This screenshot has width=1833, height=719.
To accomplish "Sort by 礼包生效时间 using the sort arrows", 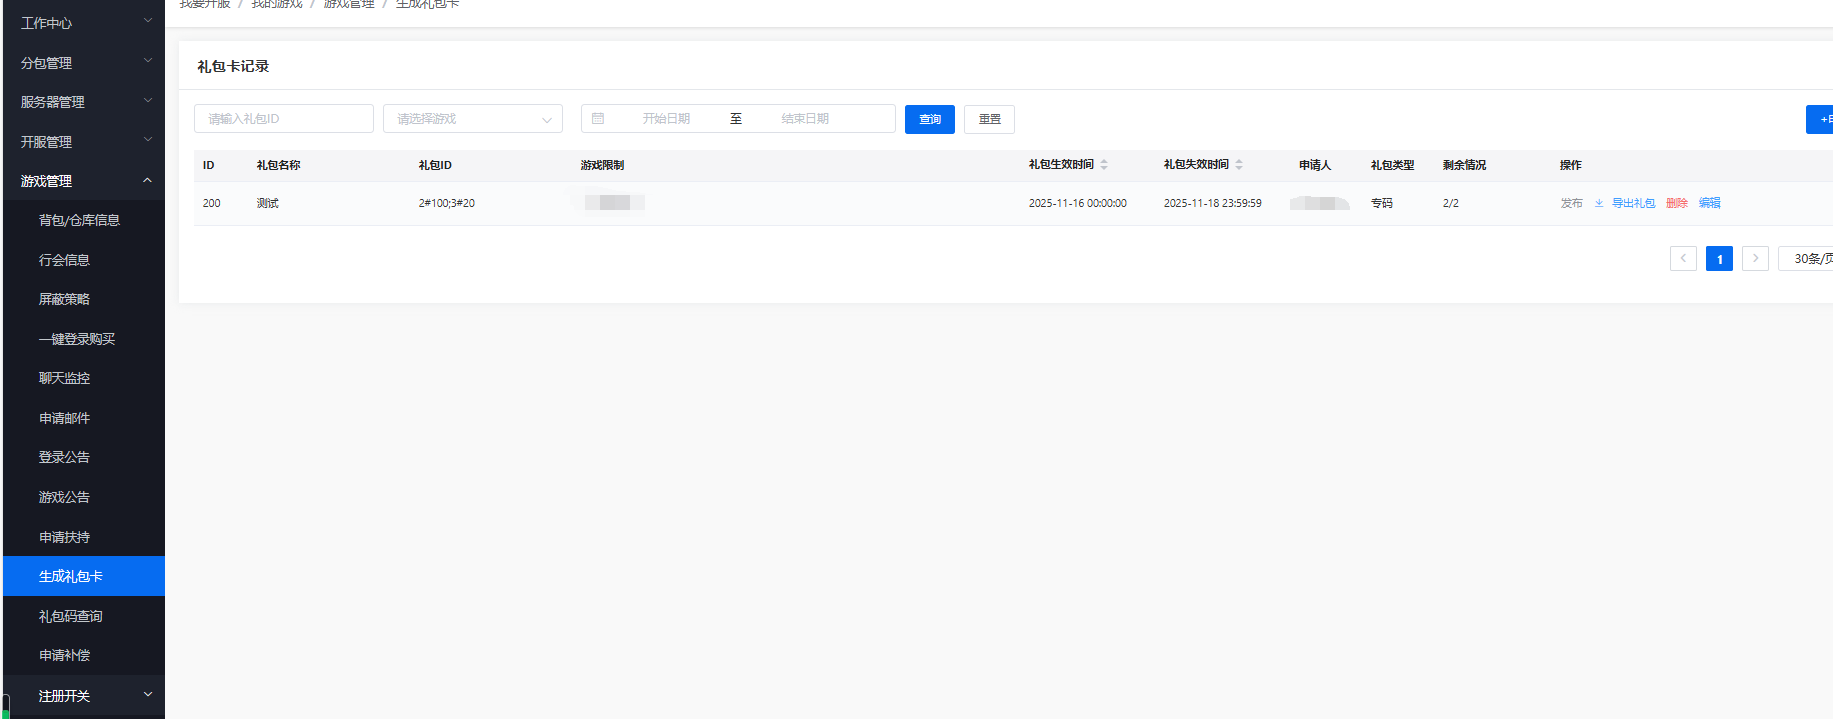I will point(1104,165).
